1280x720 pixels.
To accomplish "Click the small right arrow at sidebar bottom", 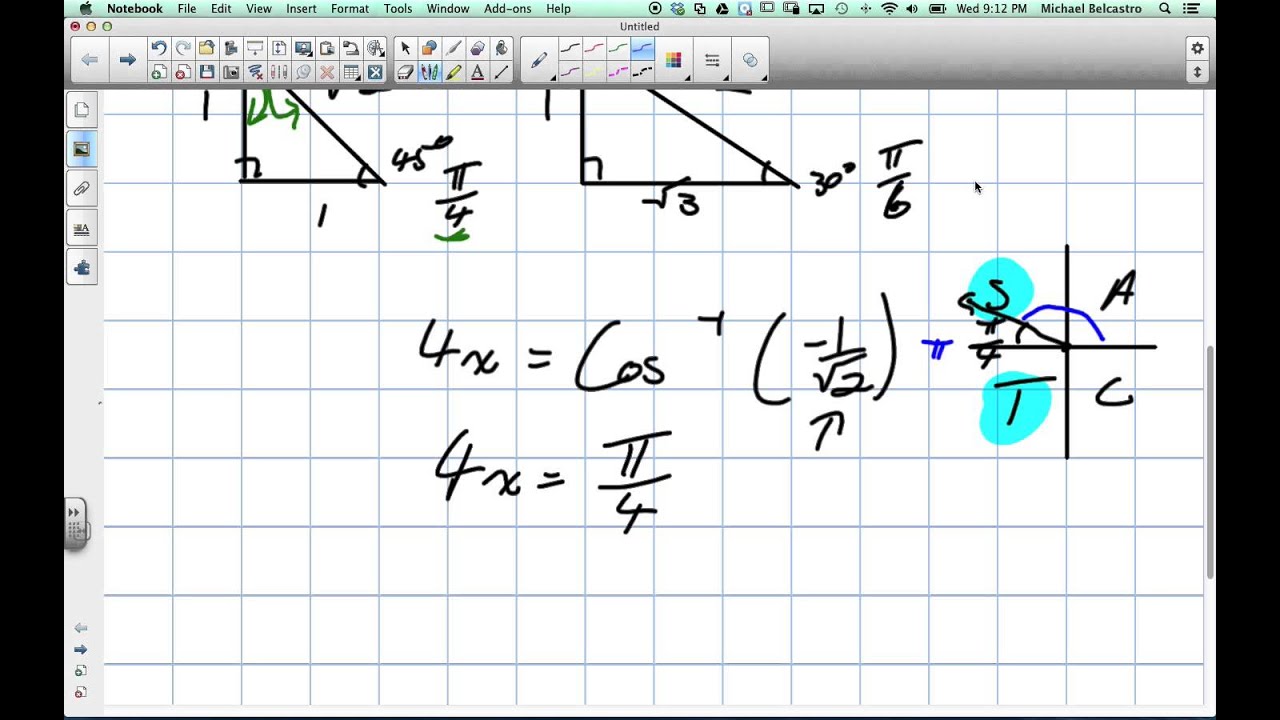I will (x=81, y=649).
